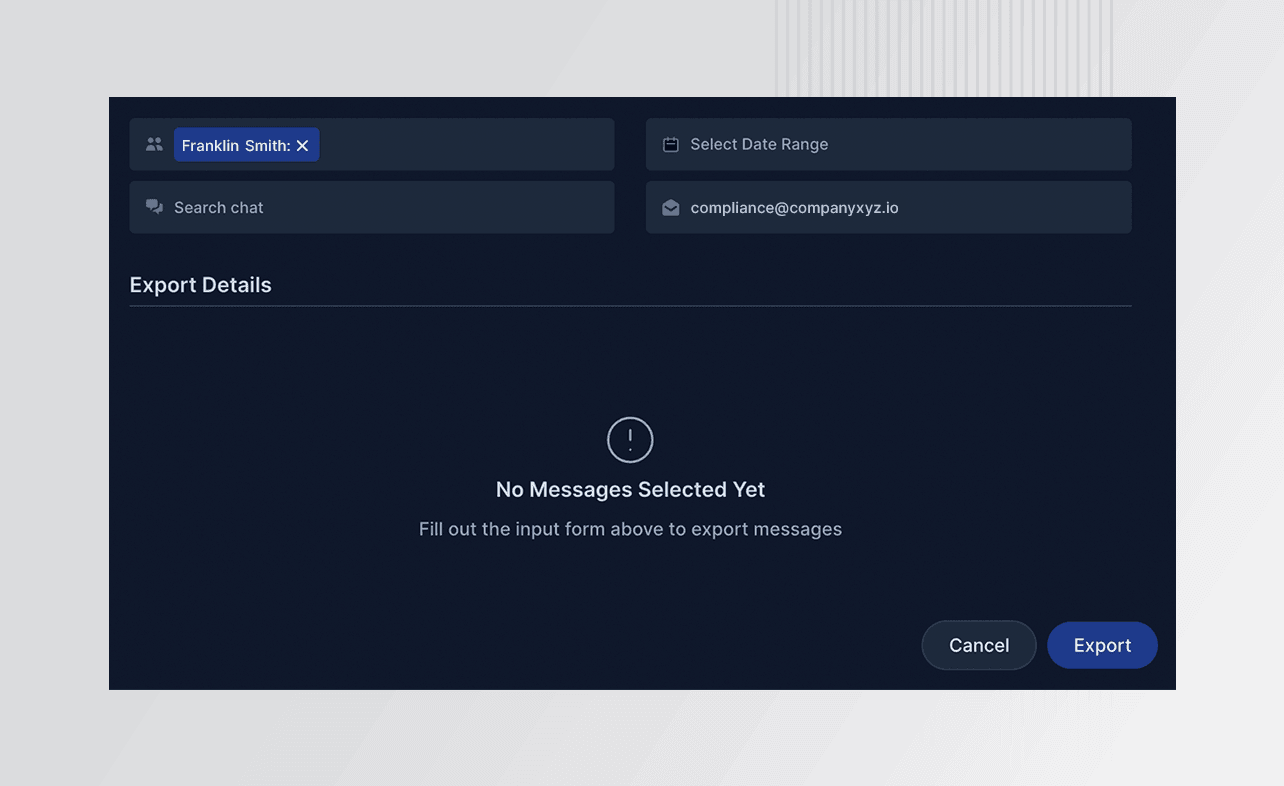Open the Select Date Range picker

click(888, 144)
